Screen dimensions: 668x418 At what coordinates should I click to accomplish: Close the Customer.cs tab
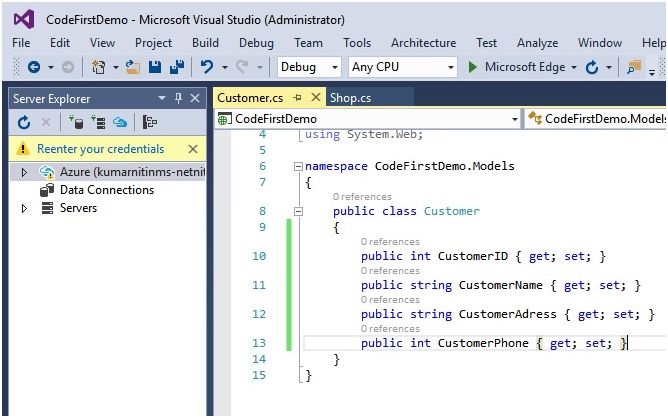[x=316, y=97]
